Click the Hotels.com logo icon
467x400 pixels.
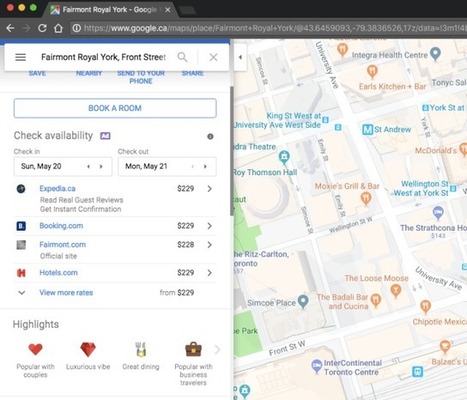pyautogui.click(x=21, y=273)
